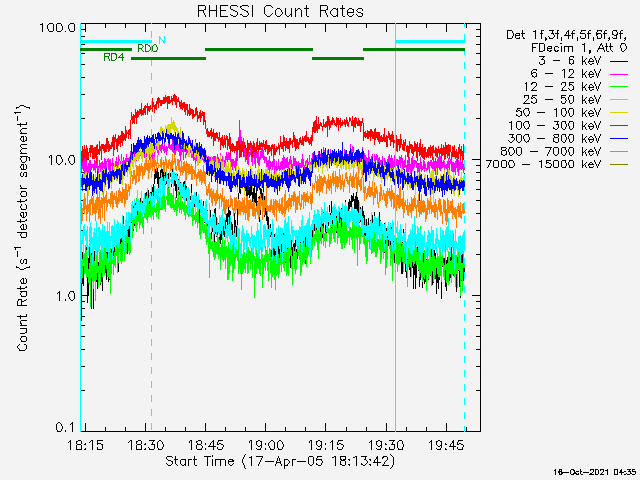Click the red line swatch for 100-300 keV
Viewport: 640px width, 480px height.
[x=619, y=126]
